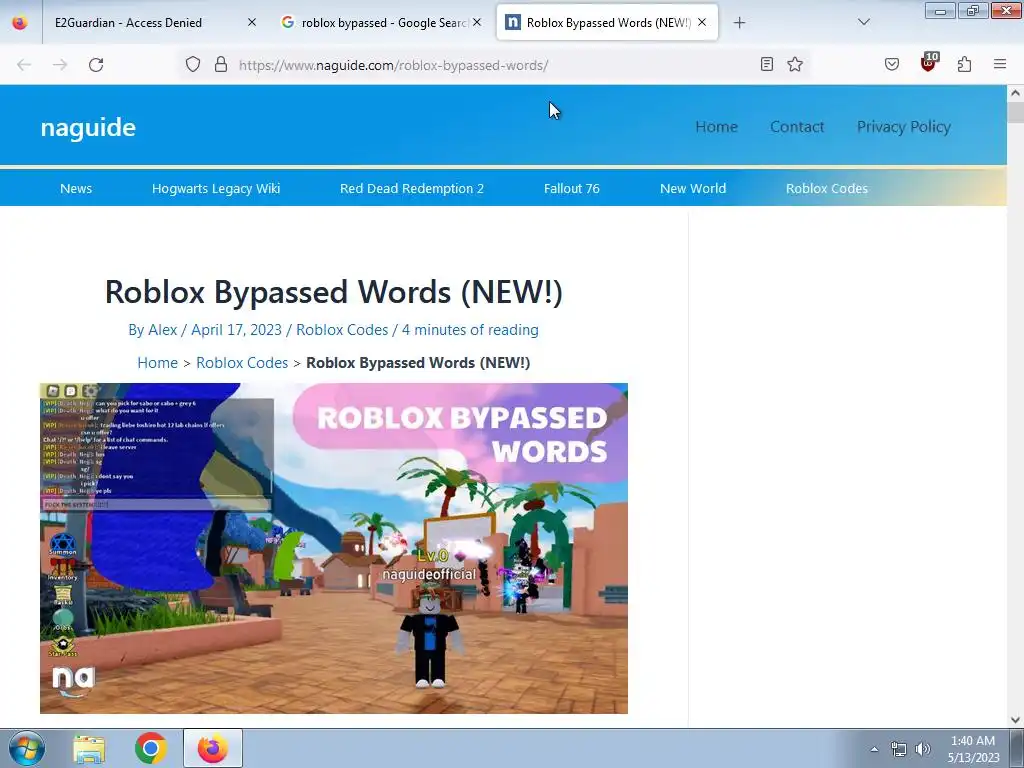Open a new tab with plus button
The image size is (1024, 768).
click(739, 23)
